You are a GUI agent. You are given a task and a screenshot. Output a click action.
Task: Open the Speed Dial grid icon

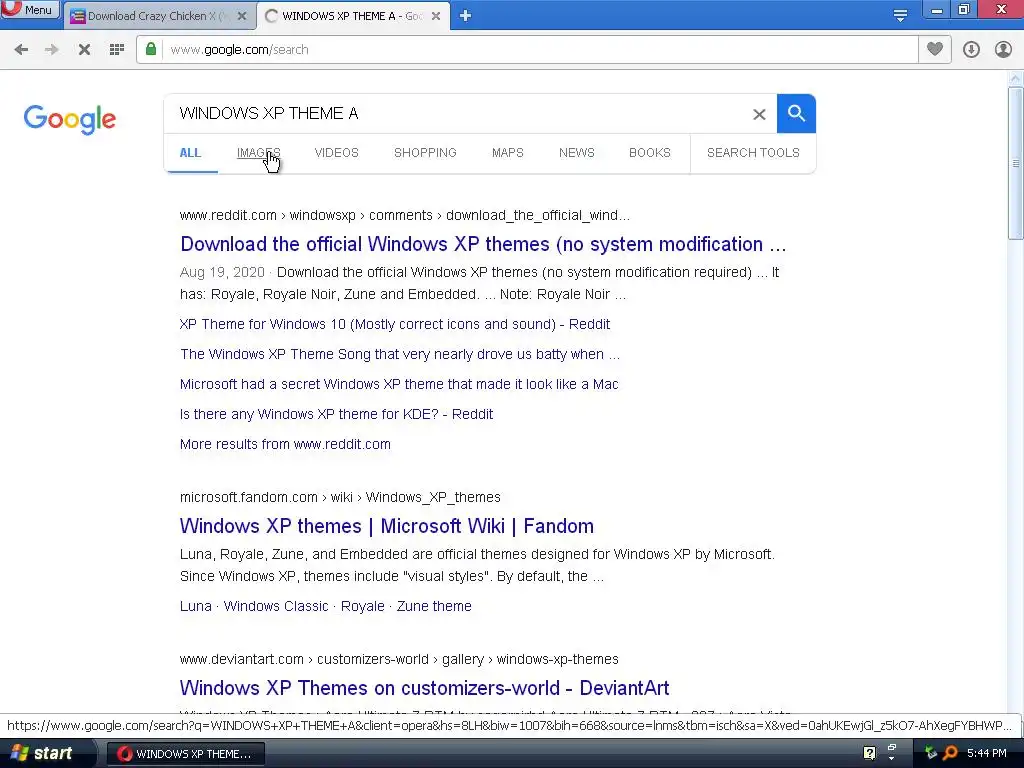tap(117, 50)
